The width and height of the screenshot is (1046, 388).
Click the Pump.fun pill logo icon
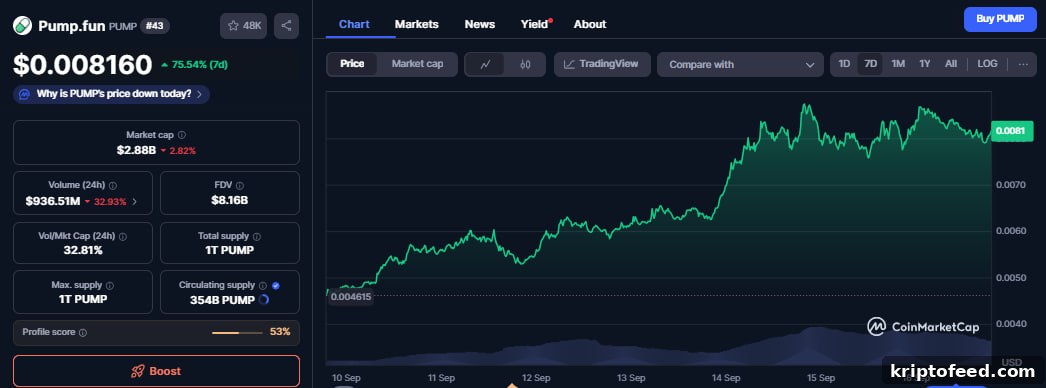click(x=22, y=26)
